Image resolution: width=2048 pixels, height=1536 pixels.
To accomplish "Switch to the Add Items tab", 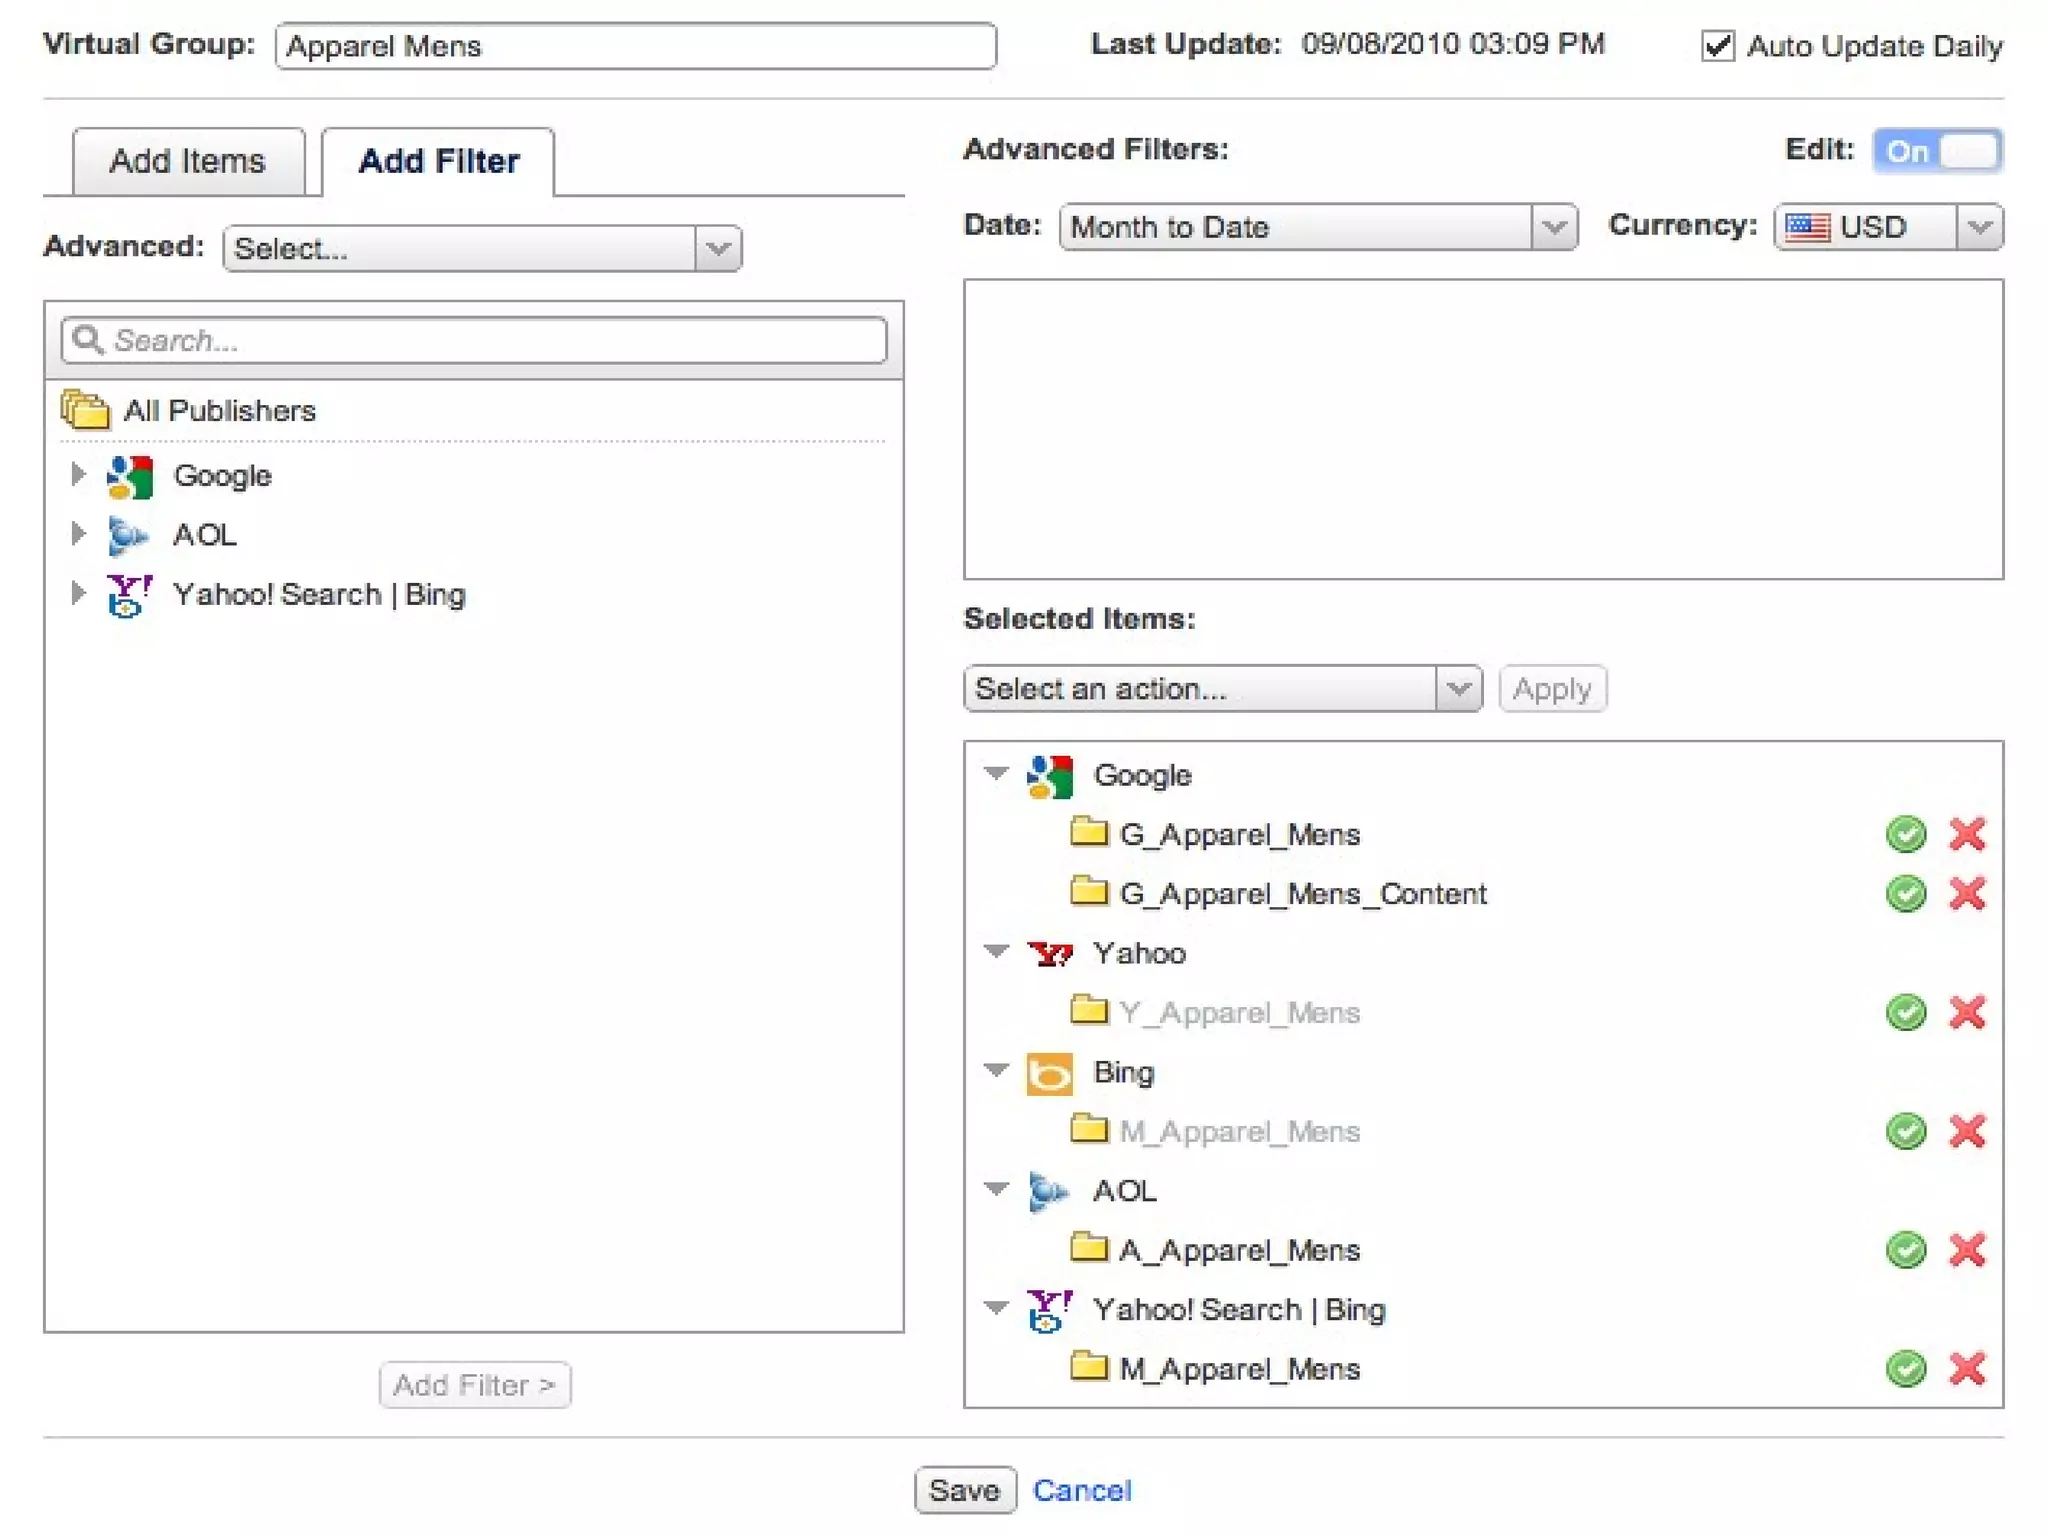I will coord(187,161).
